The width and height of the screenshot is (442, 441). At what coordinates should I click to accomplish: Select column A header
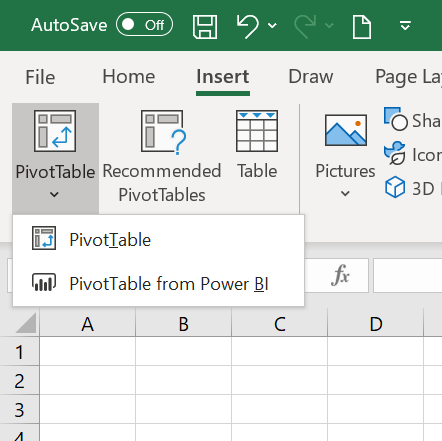coord(87,324)
